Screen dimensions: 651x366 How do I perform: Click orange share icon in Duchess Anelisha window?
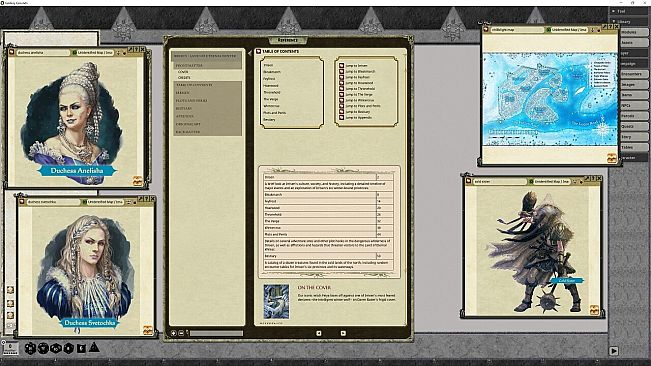click(137, 181)
